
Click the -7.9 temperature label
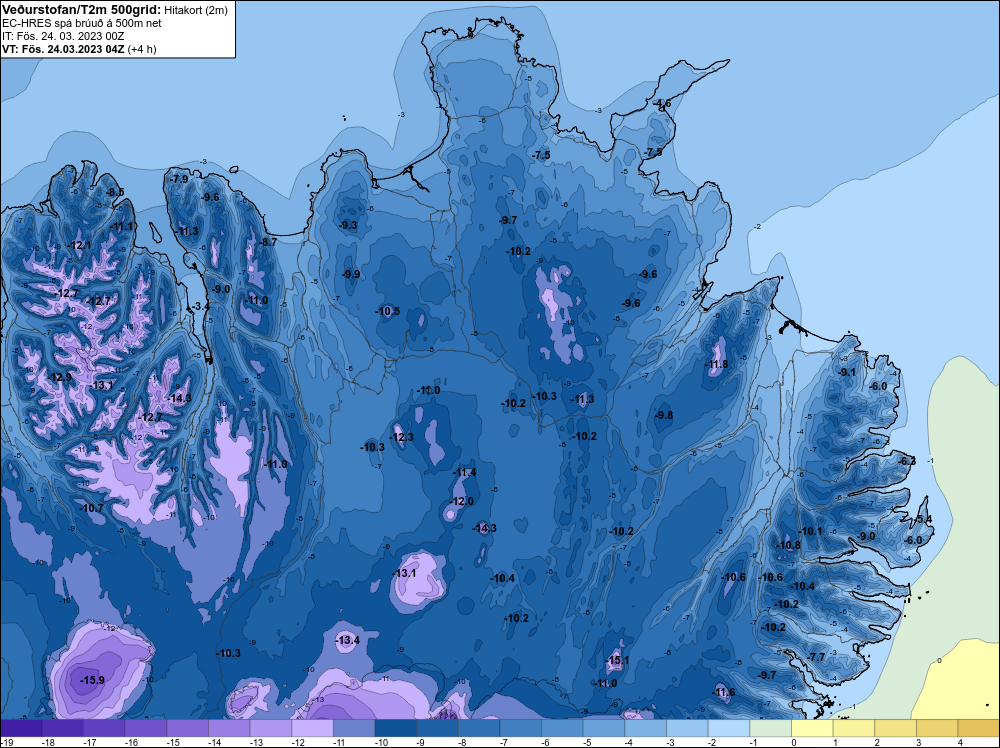pyautogui.click(x=179, y=179)
